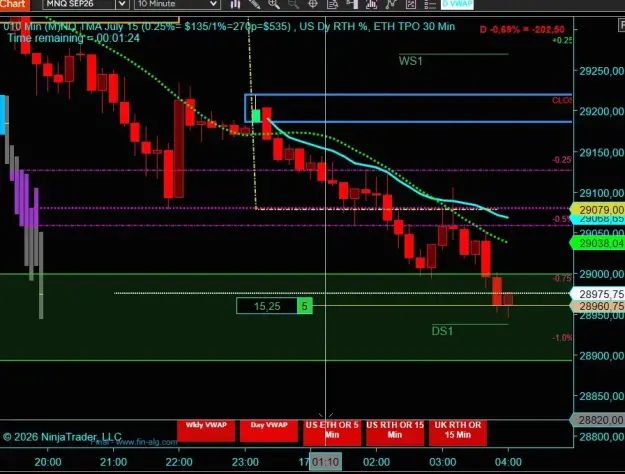Show the Chart Trader panel icon

coord(352,4)
